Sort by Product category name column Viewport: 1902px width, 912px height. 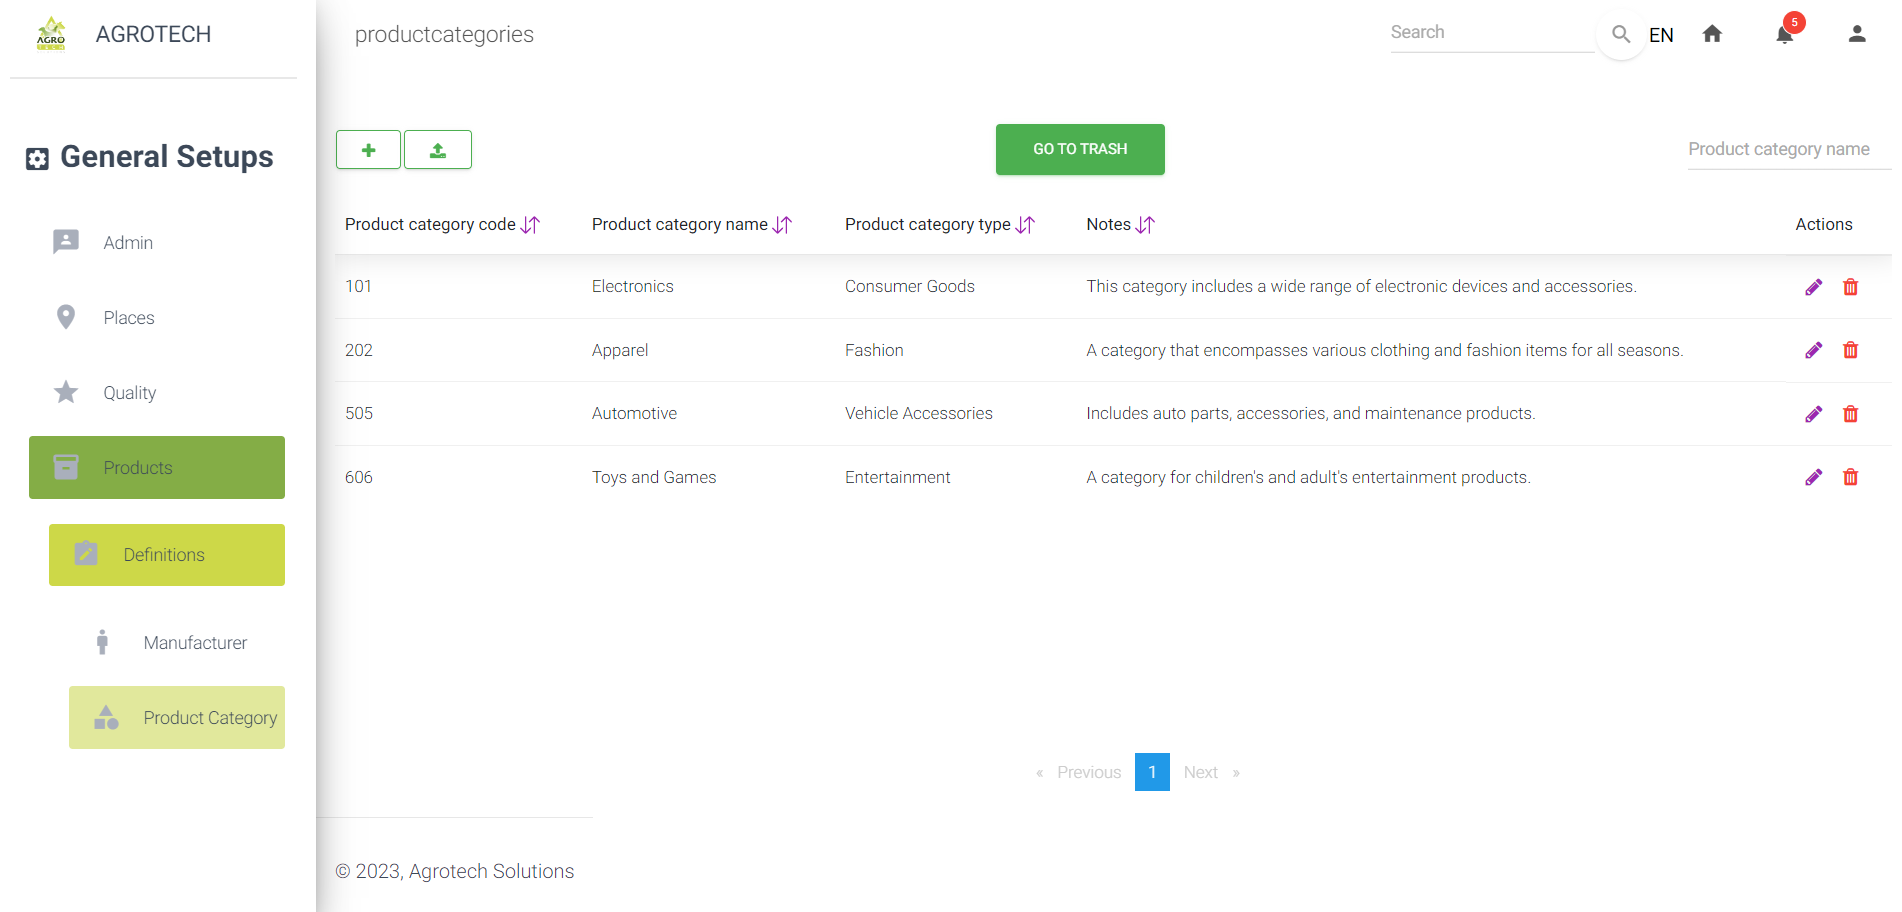click(x=782, y=225)
